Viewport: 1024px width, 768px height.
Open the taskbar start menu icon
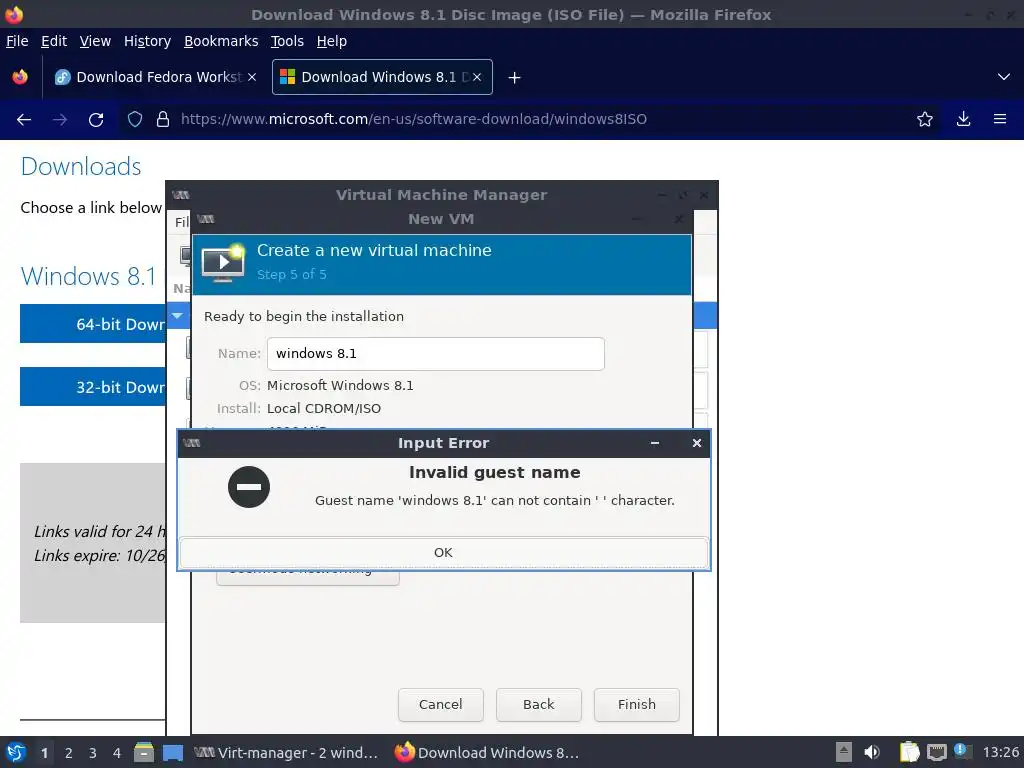tap(16, 752)
